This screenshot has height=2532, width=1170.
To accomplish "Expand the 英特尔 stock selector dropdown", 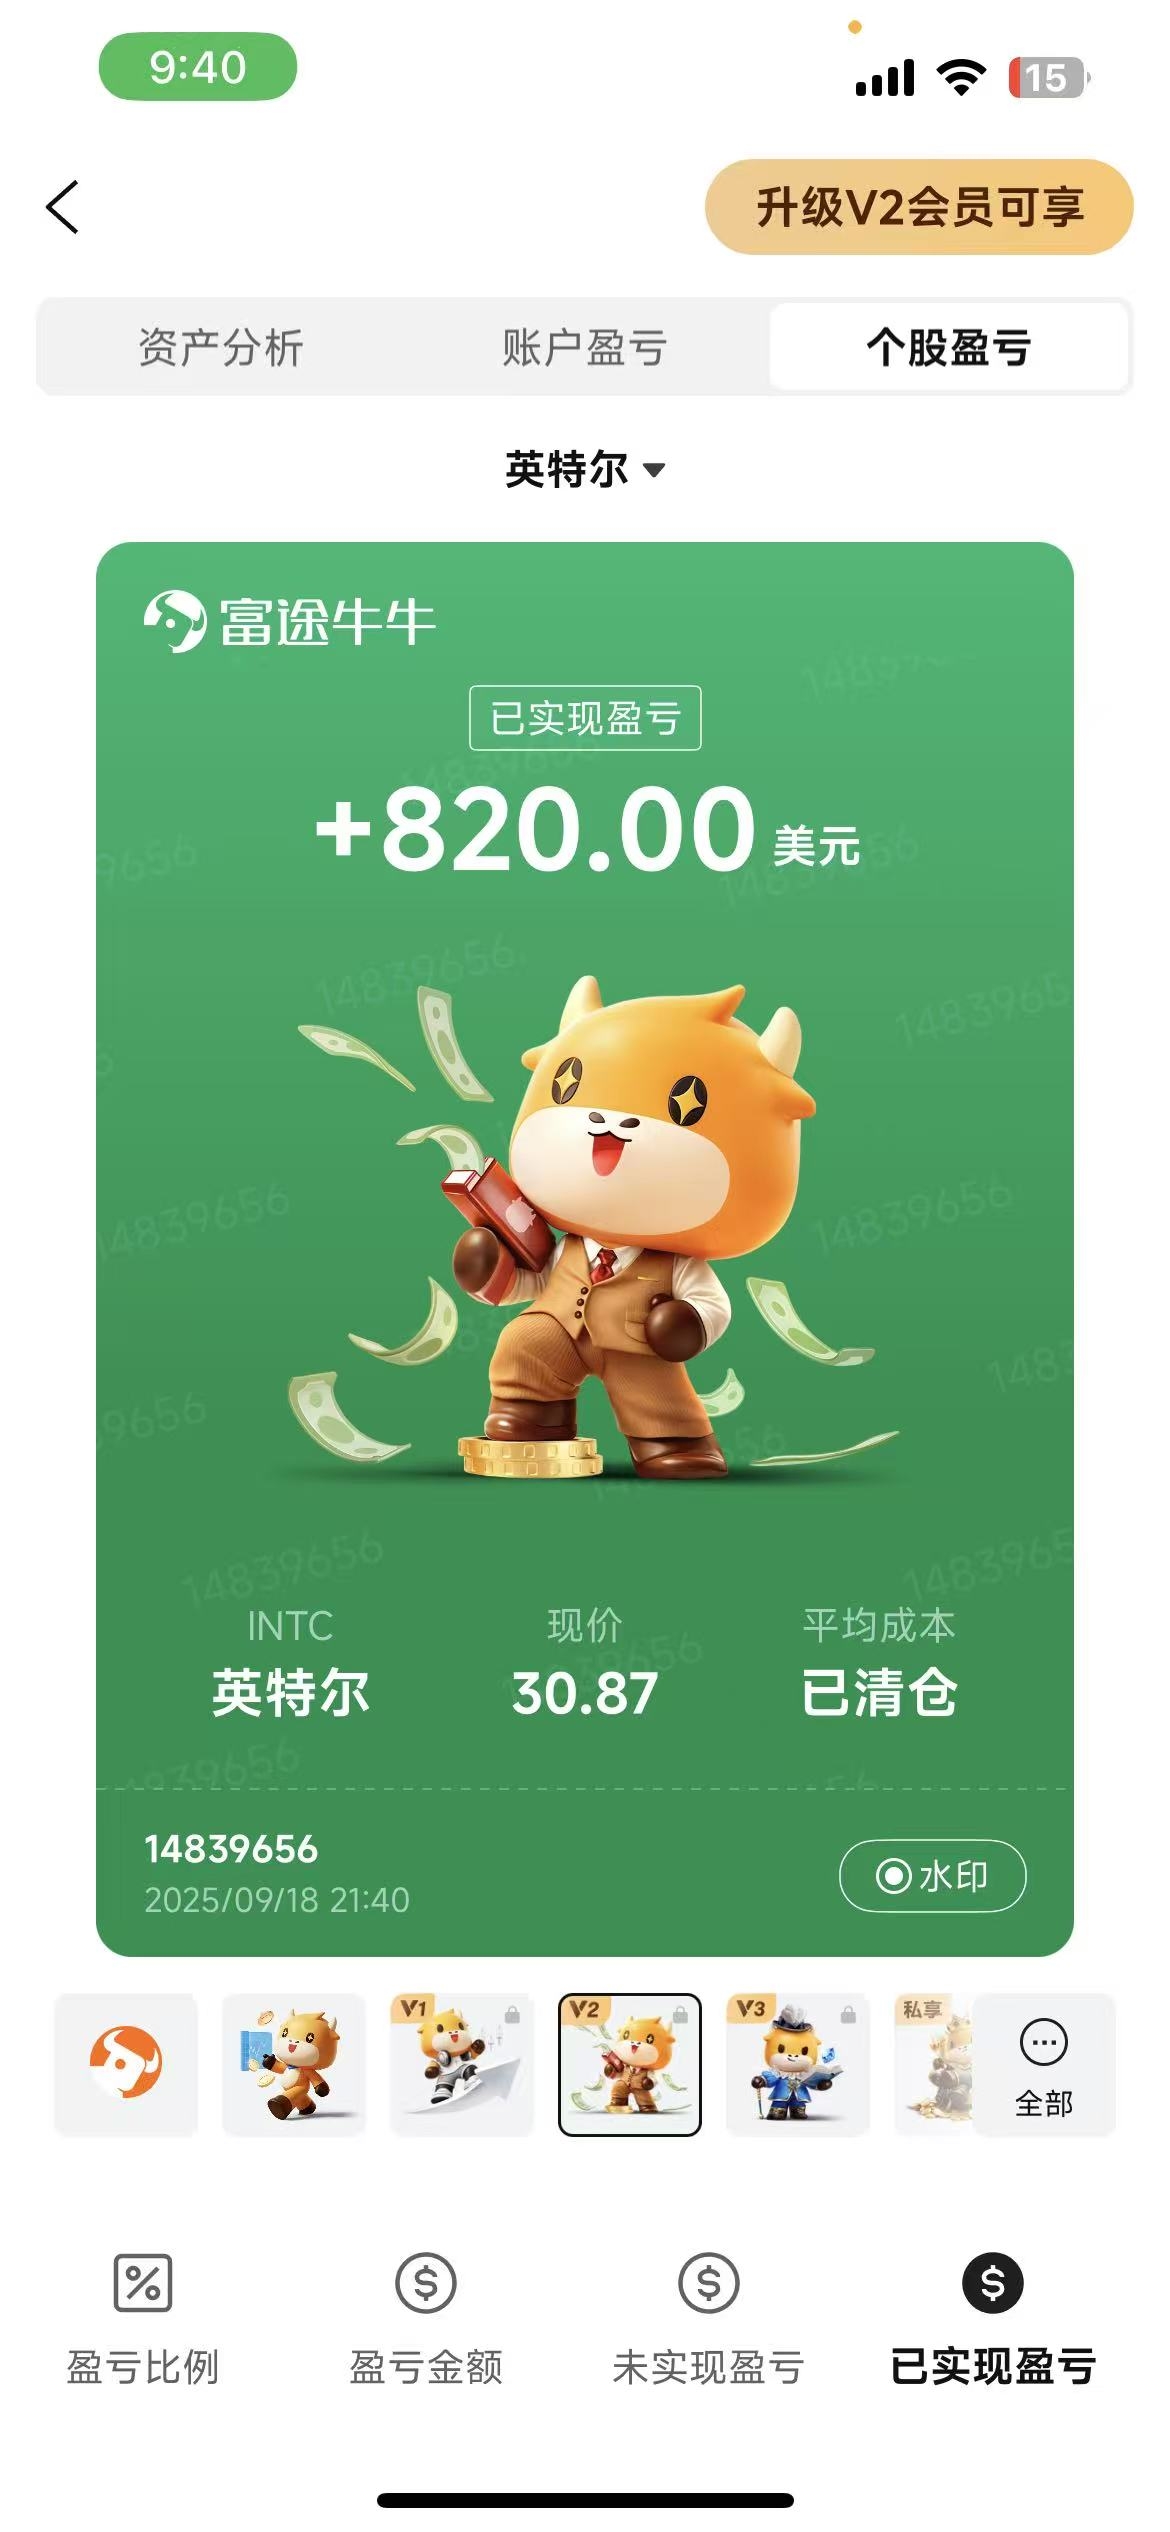I will 585,469.
